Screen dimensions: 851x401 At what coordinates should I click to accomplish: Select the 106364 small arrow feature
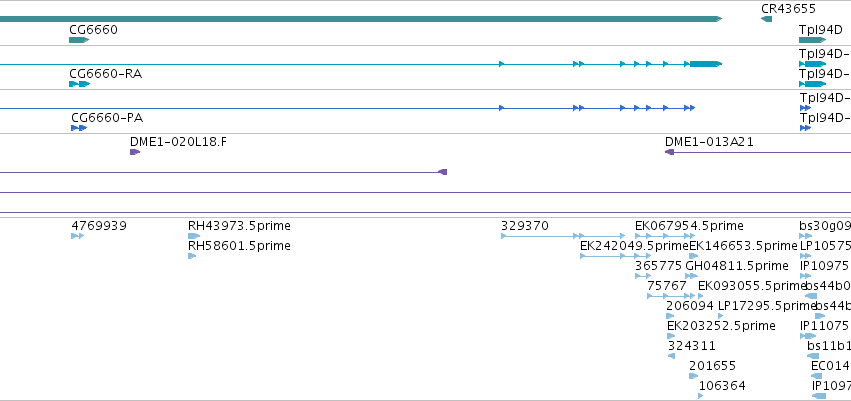point(701,396)
